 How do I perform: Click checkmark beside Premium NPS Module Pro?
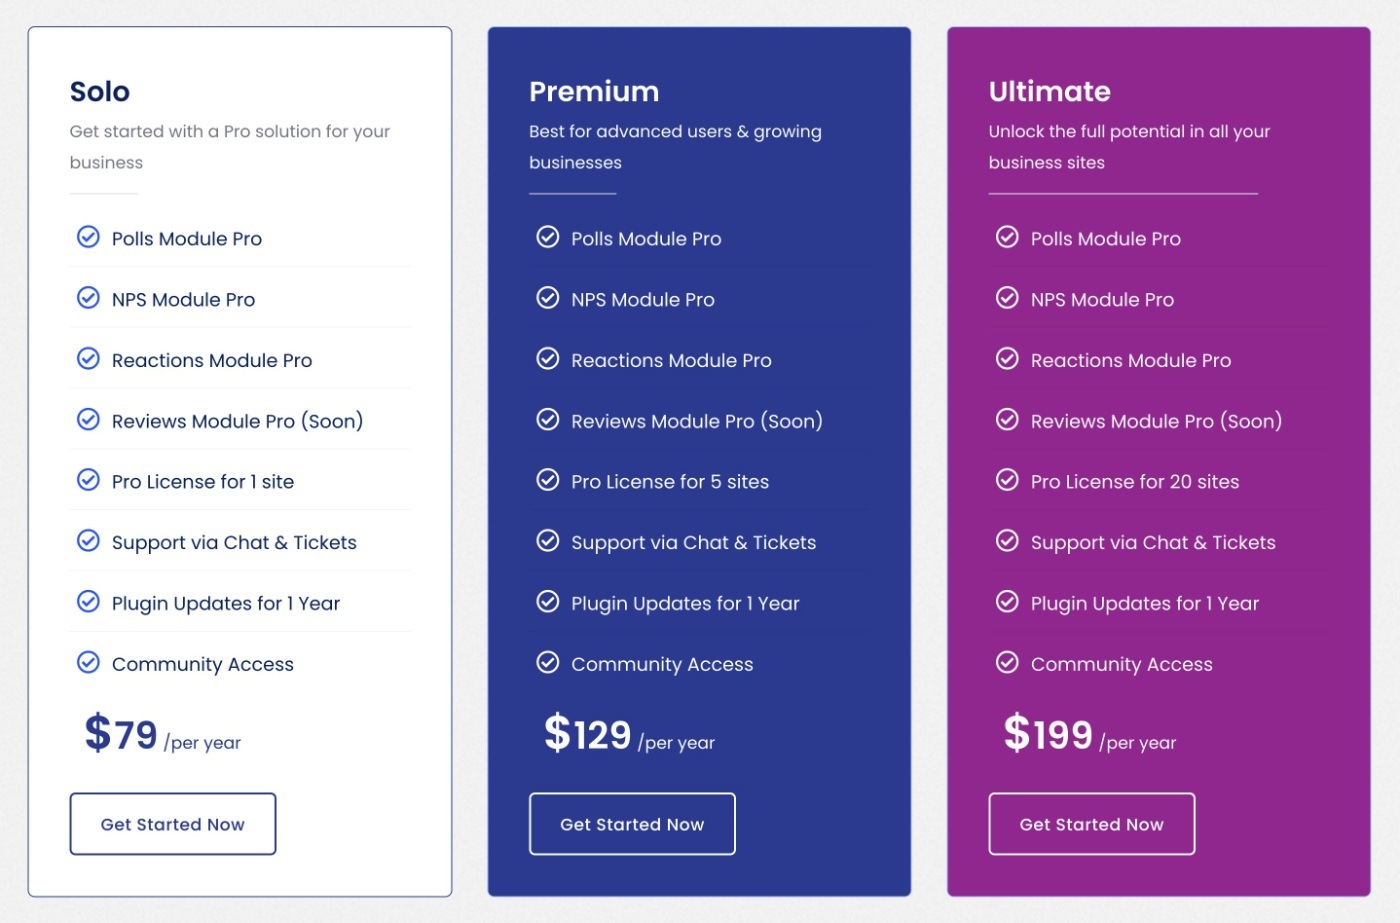(x=548, y=298)
